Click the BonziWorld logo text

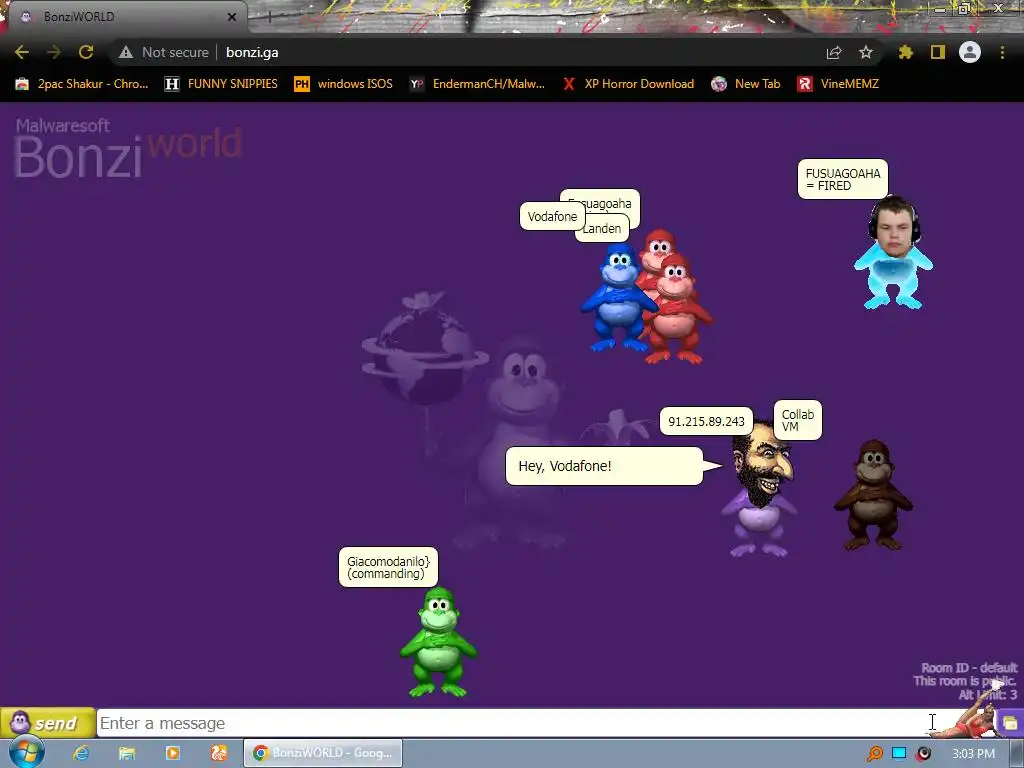click(128, 148)
